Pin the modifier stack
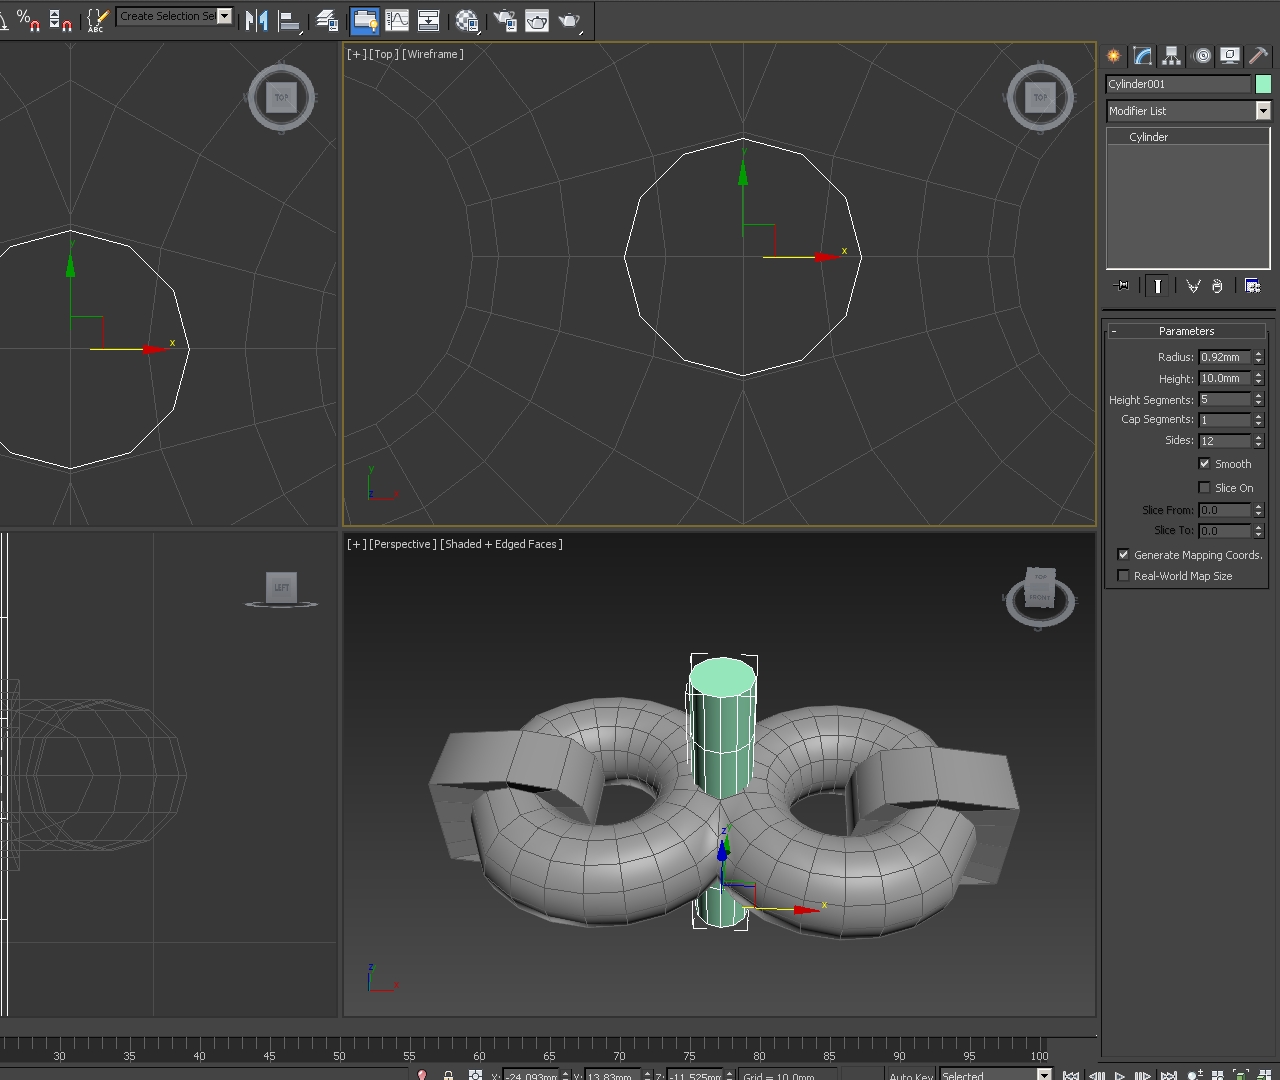This screenshot has height=1080, width=1280. click(x=1121, y=286)
